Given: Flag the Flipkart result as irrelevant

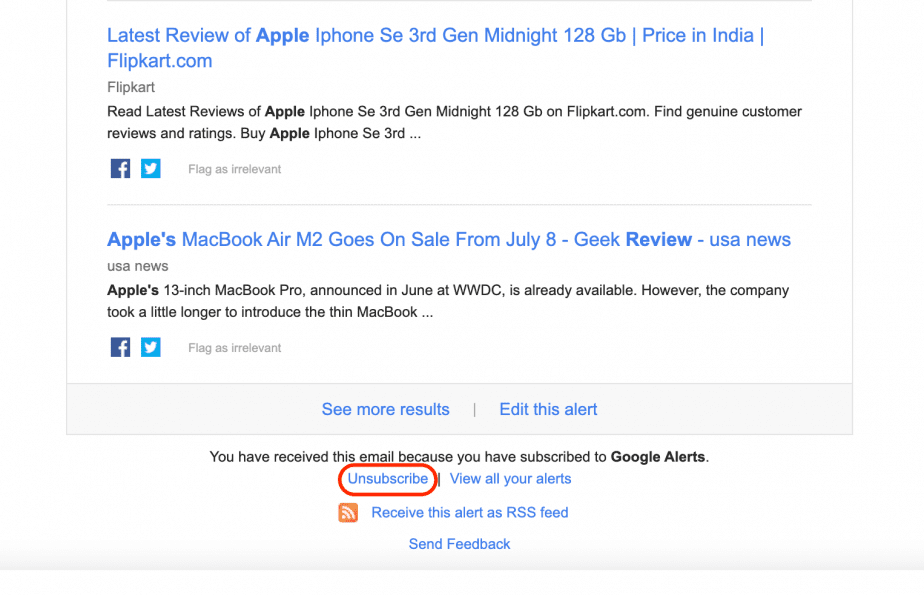Looking at the screenshot, I should coord(234,169).
